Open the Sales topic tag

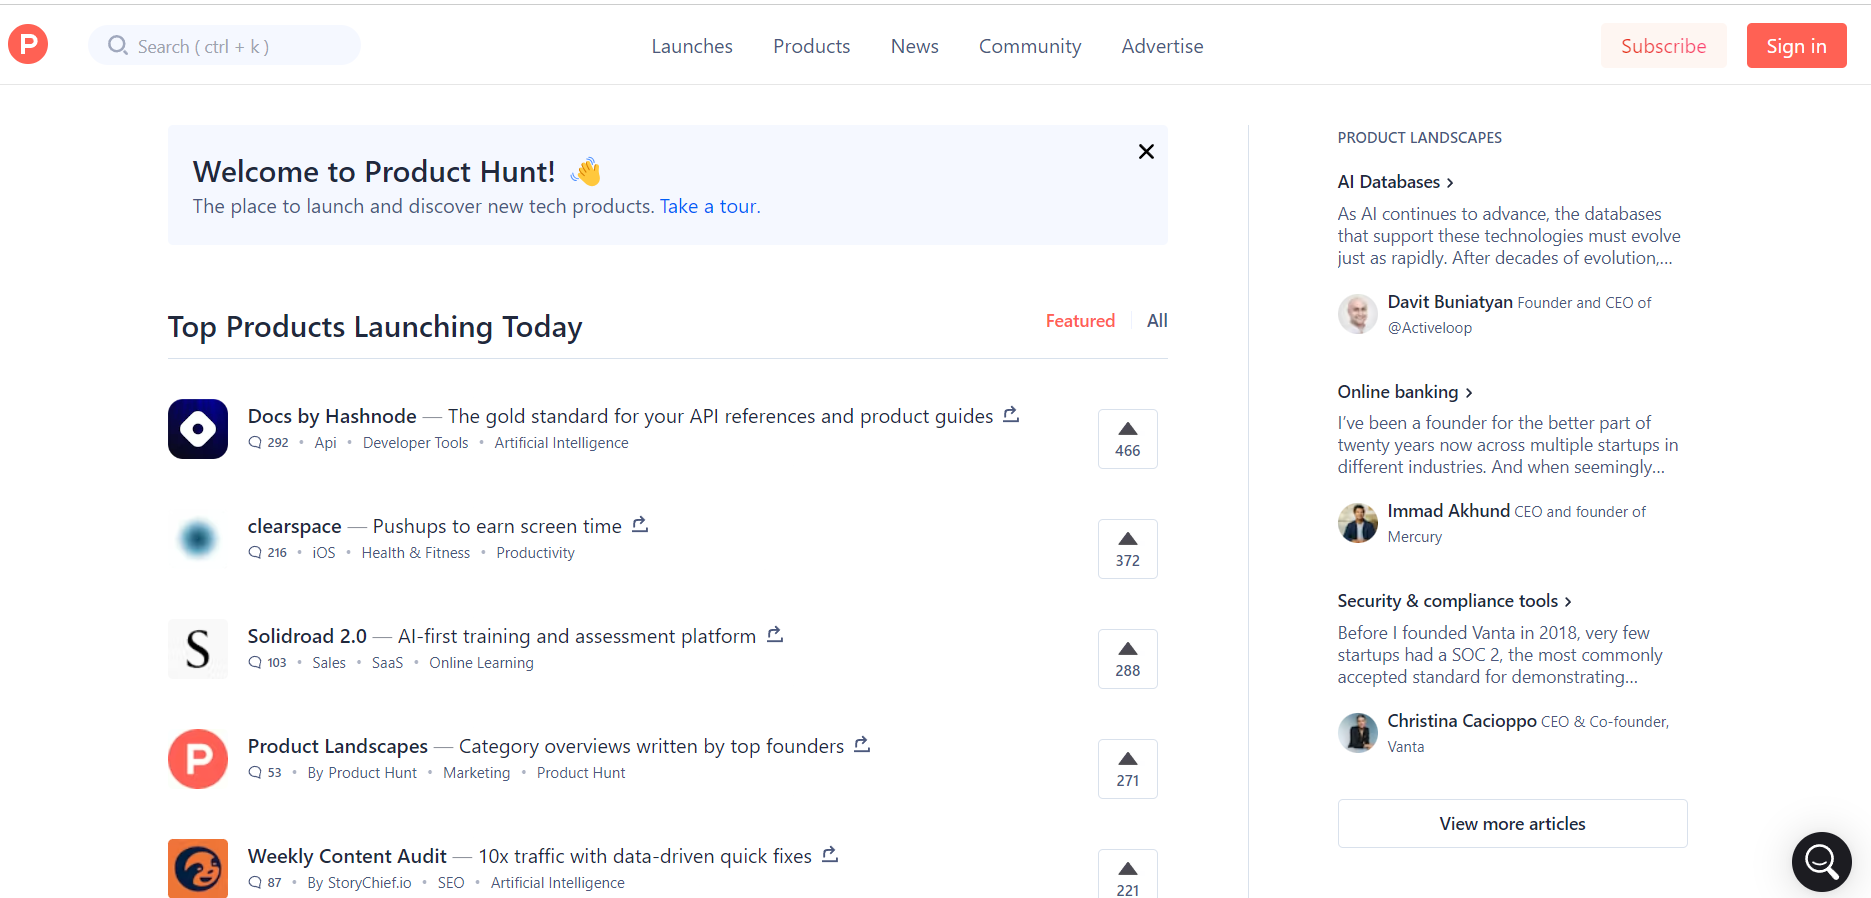[329, 662]
